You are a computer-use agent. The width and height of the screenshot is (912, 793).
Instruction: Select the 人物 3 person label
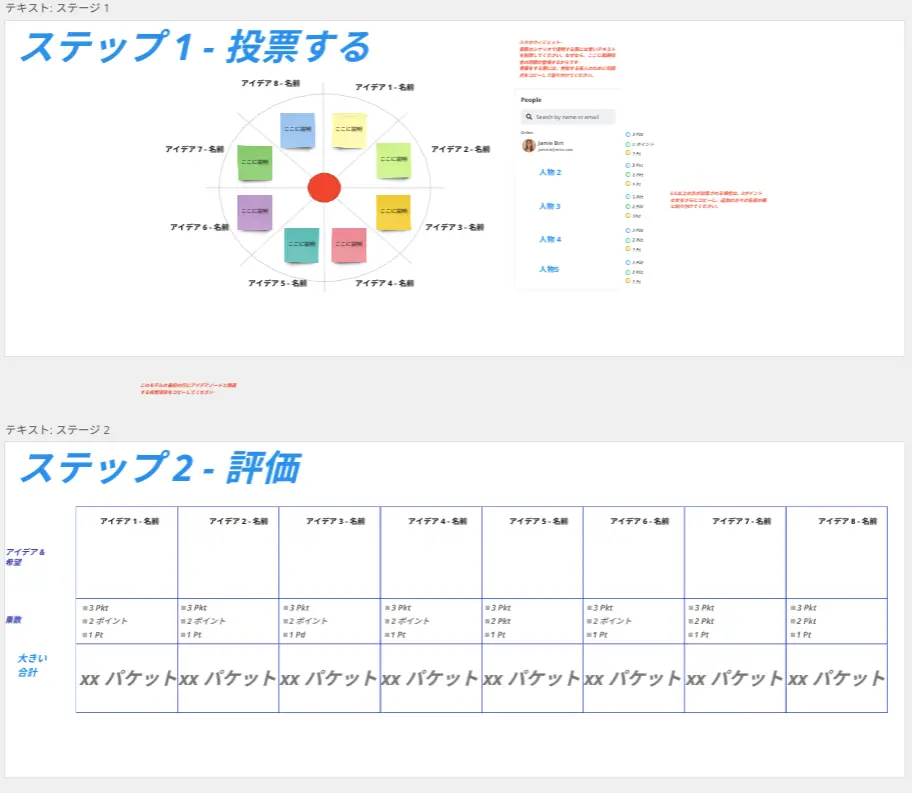(550, 206)
